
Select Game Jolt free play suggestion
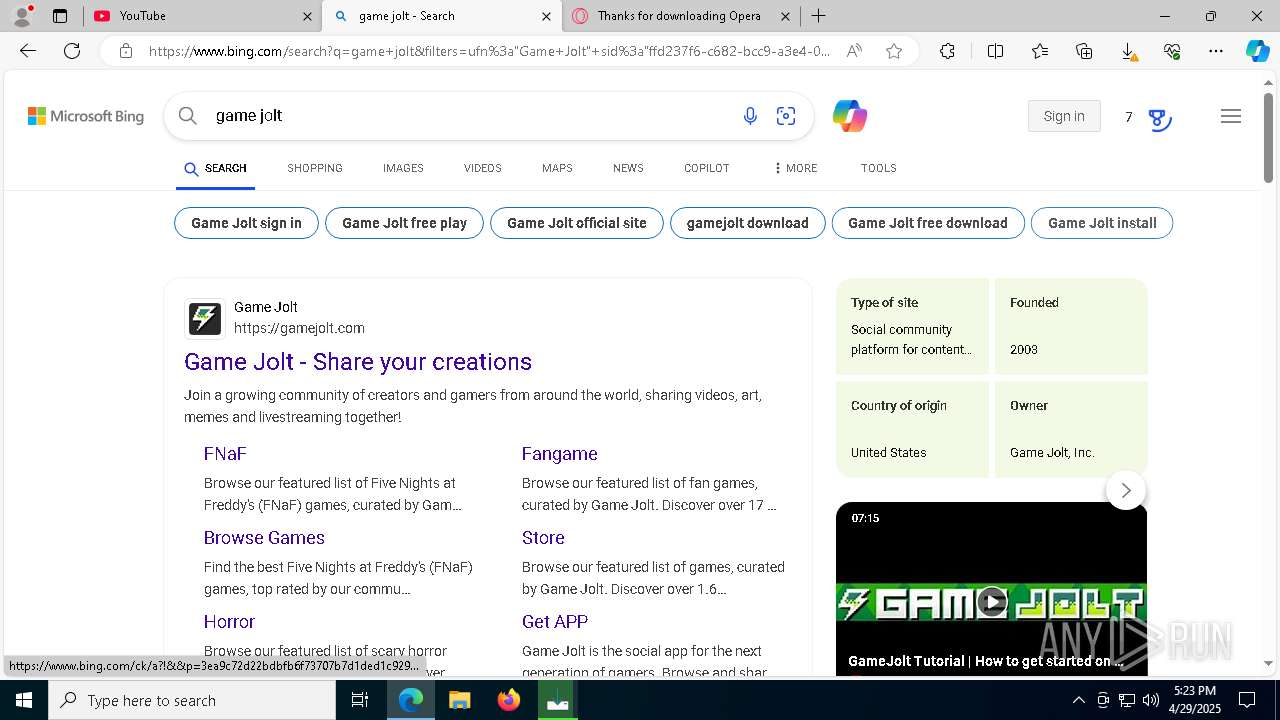pyautogui.click(x=404, y=223)
